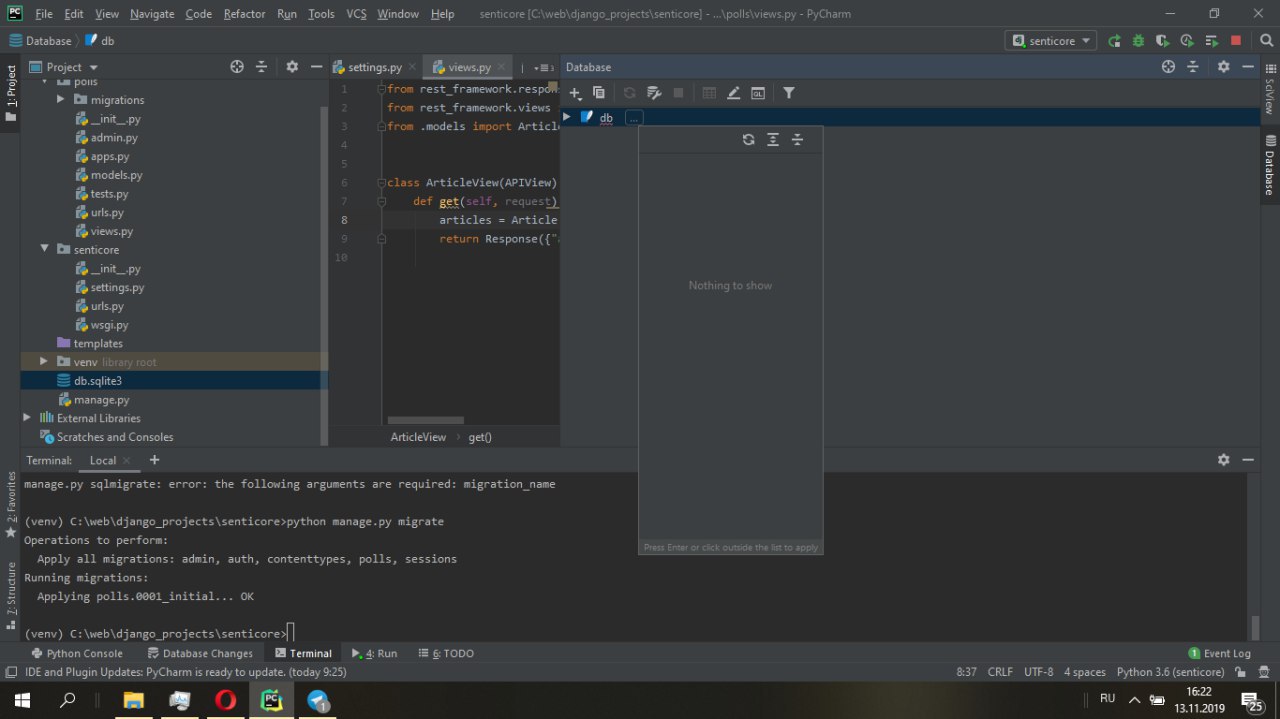Click the CRLF line separator indicator
The width and height of the screenshot is (1280, 719).
tap(1000, 672)
